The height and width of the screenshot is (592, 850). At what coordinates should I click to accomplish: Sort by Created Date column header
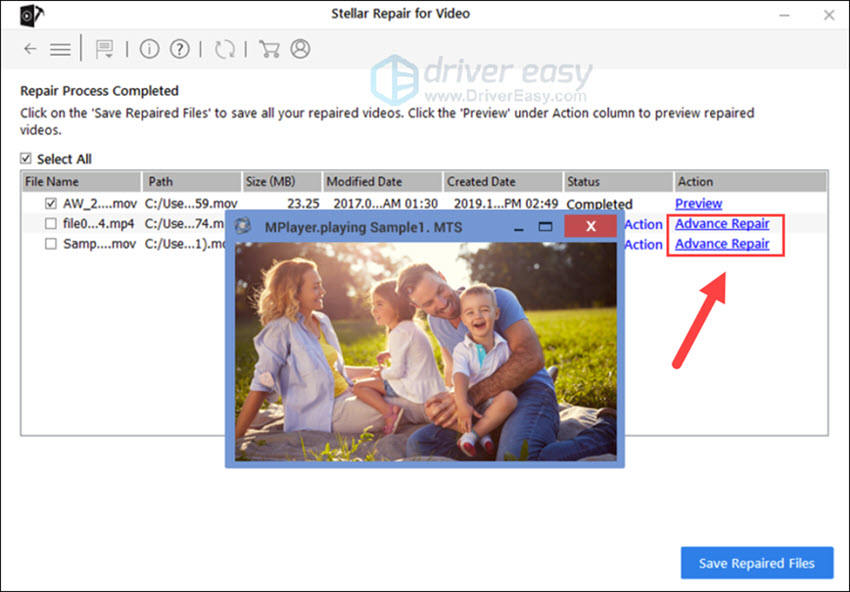click(503, 182)
